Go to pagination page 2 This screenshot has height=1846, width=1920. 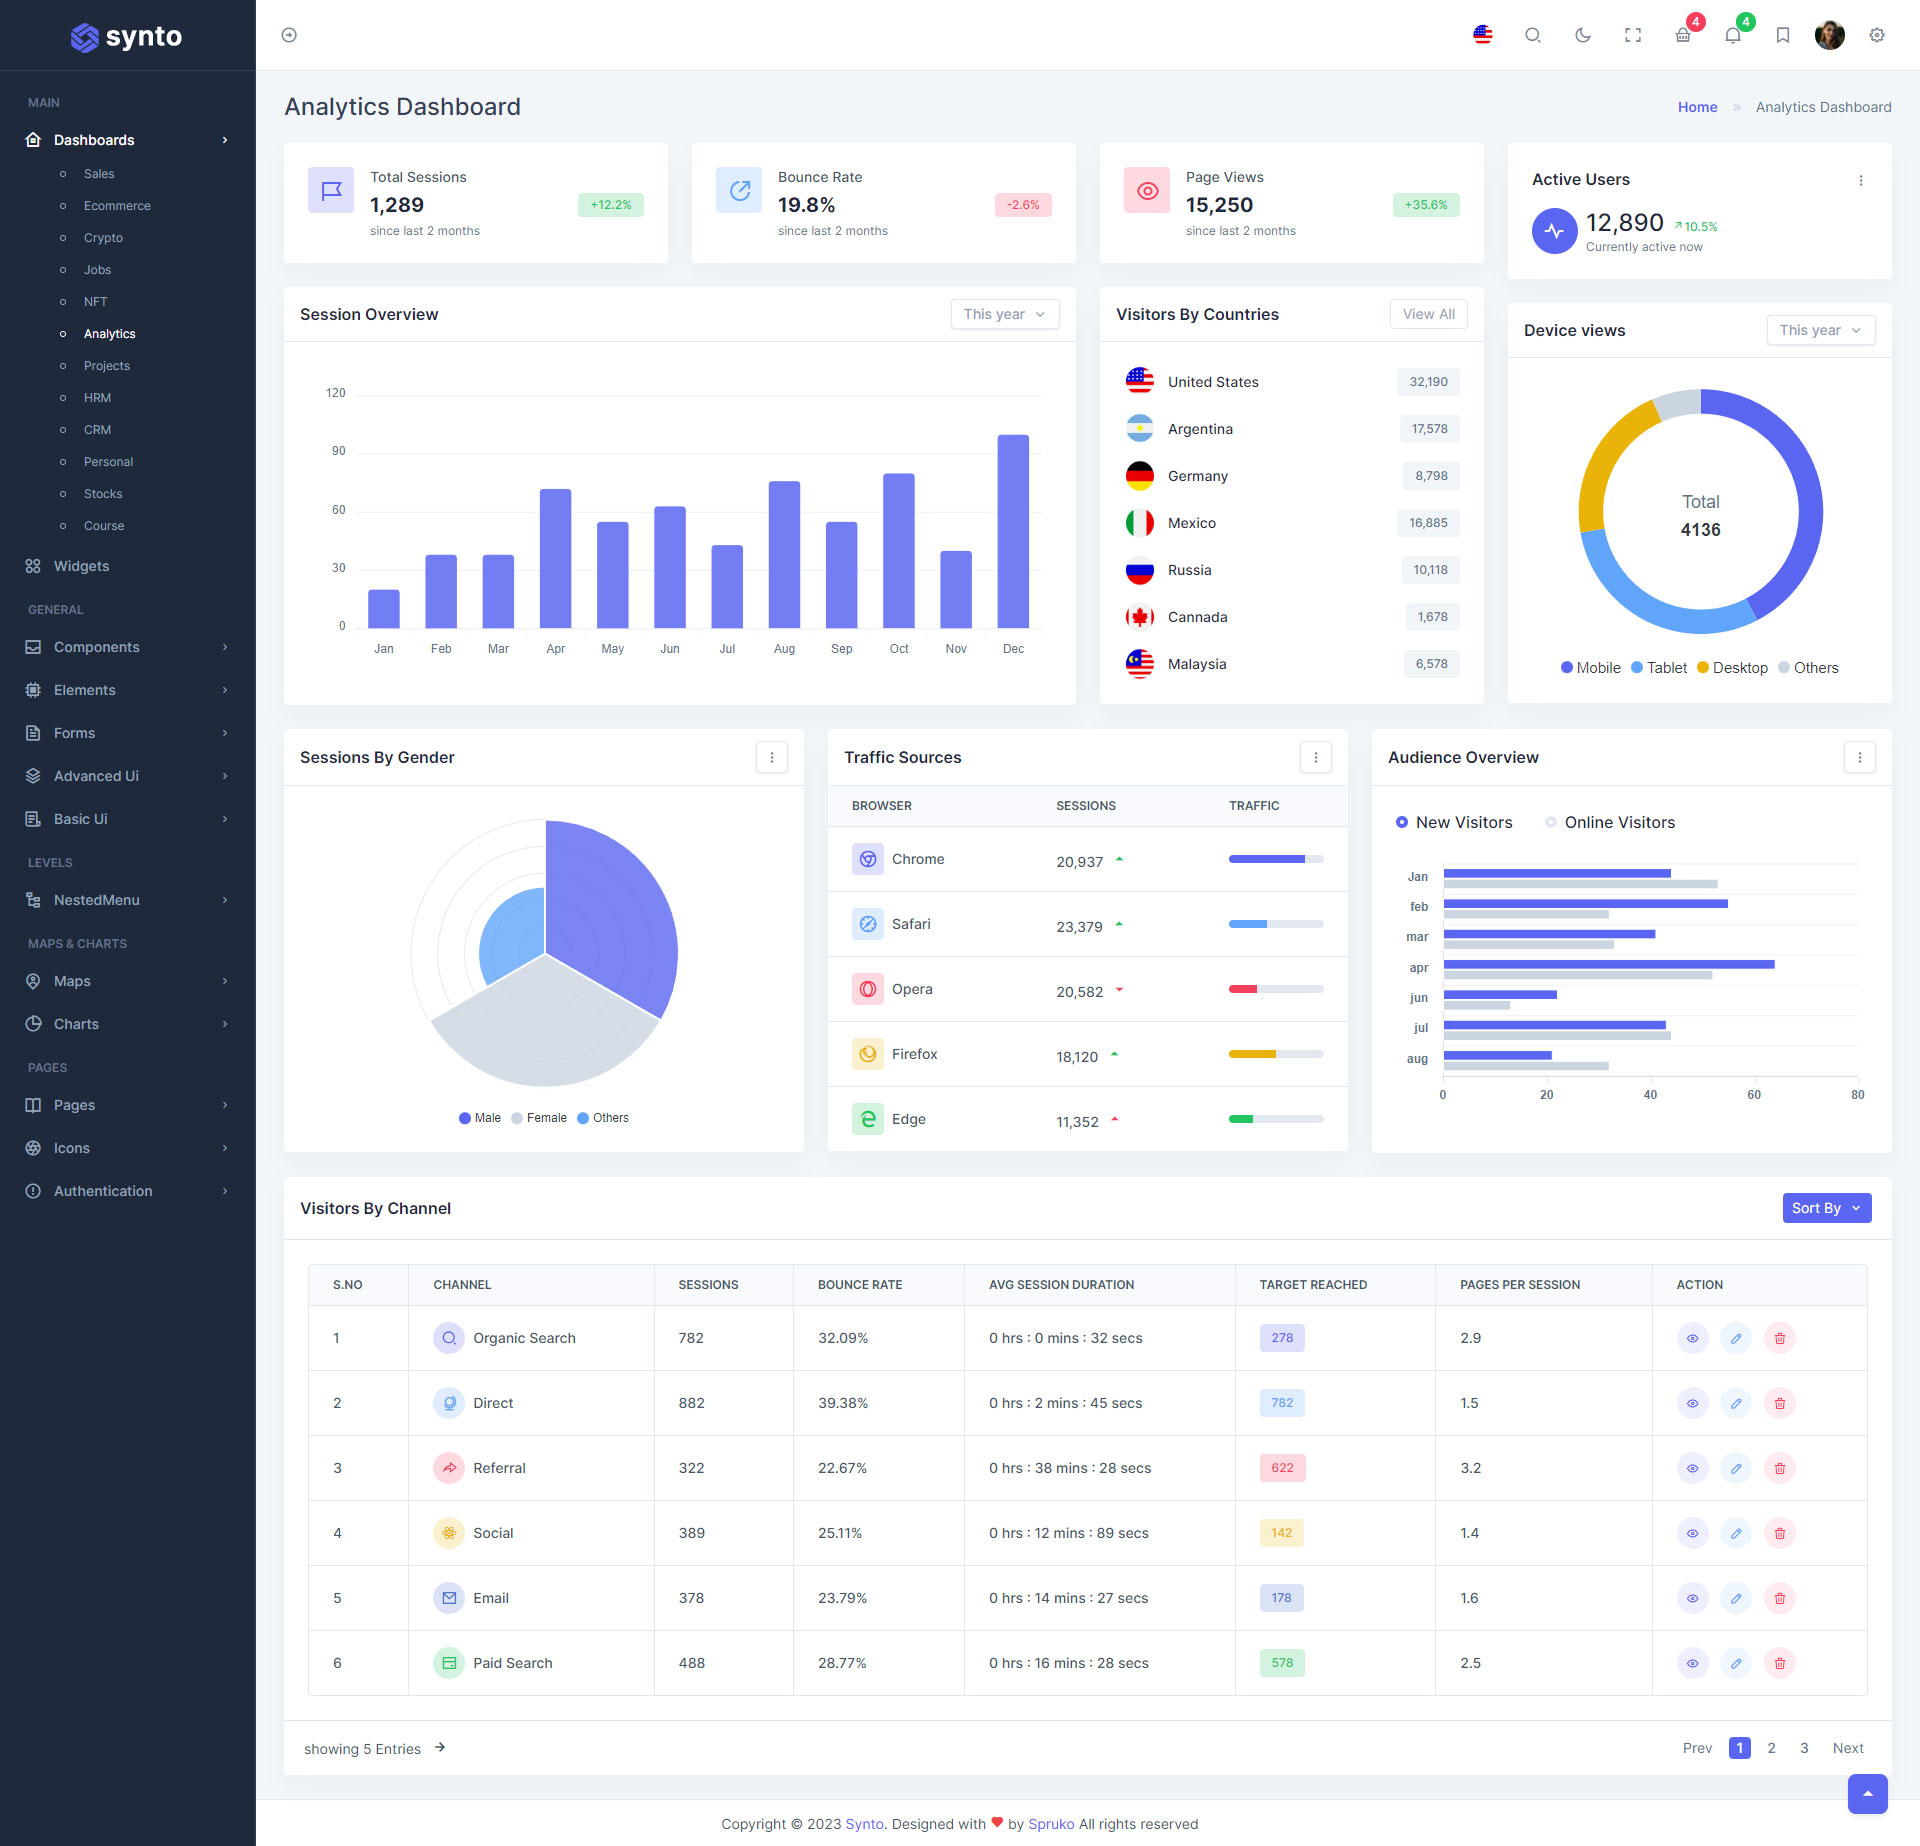(1771, 1748)
